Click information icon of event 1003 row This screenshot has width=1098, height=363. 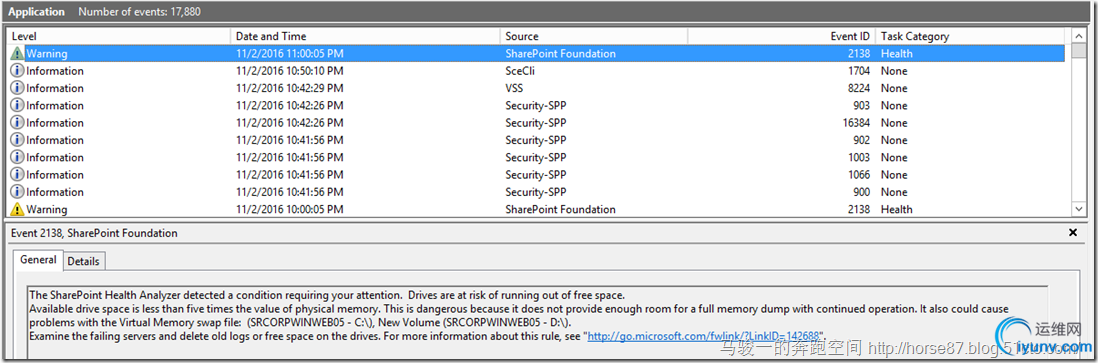tap(17, 157)
